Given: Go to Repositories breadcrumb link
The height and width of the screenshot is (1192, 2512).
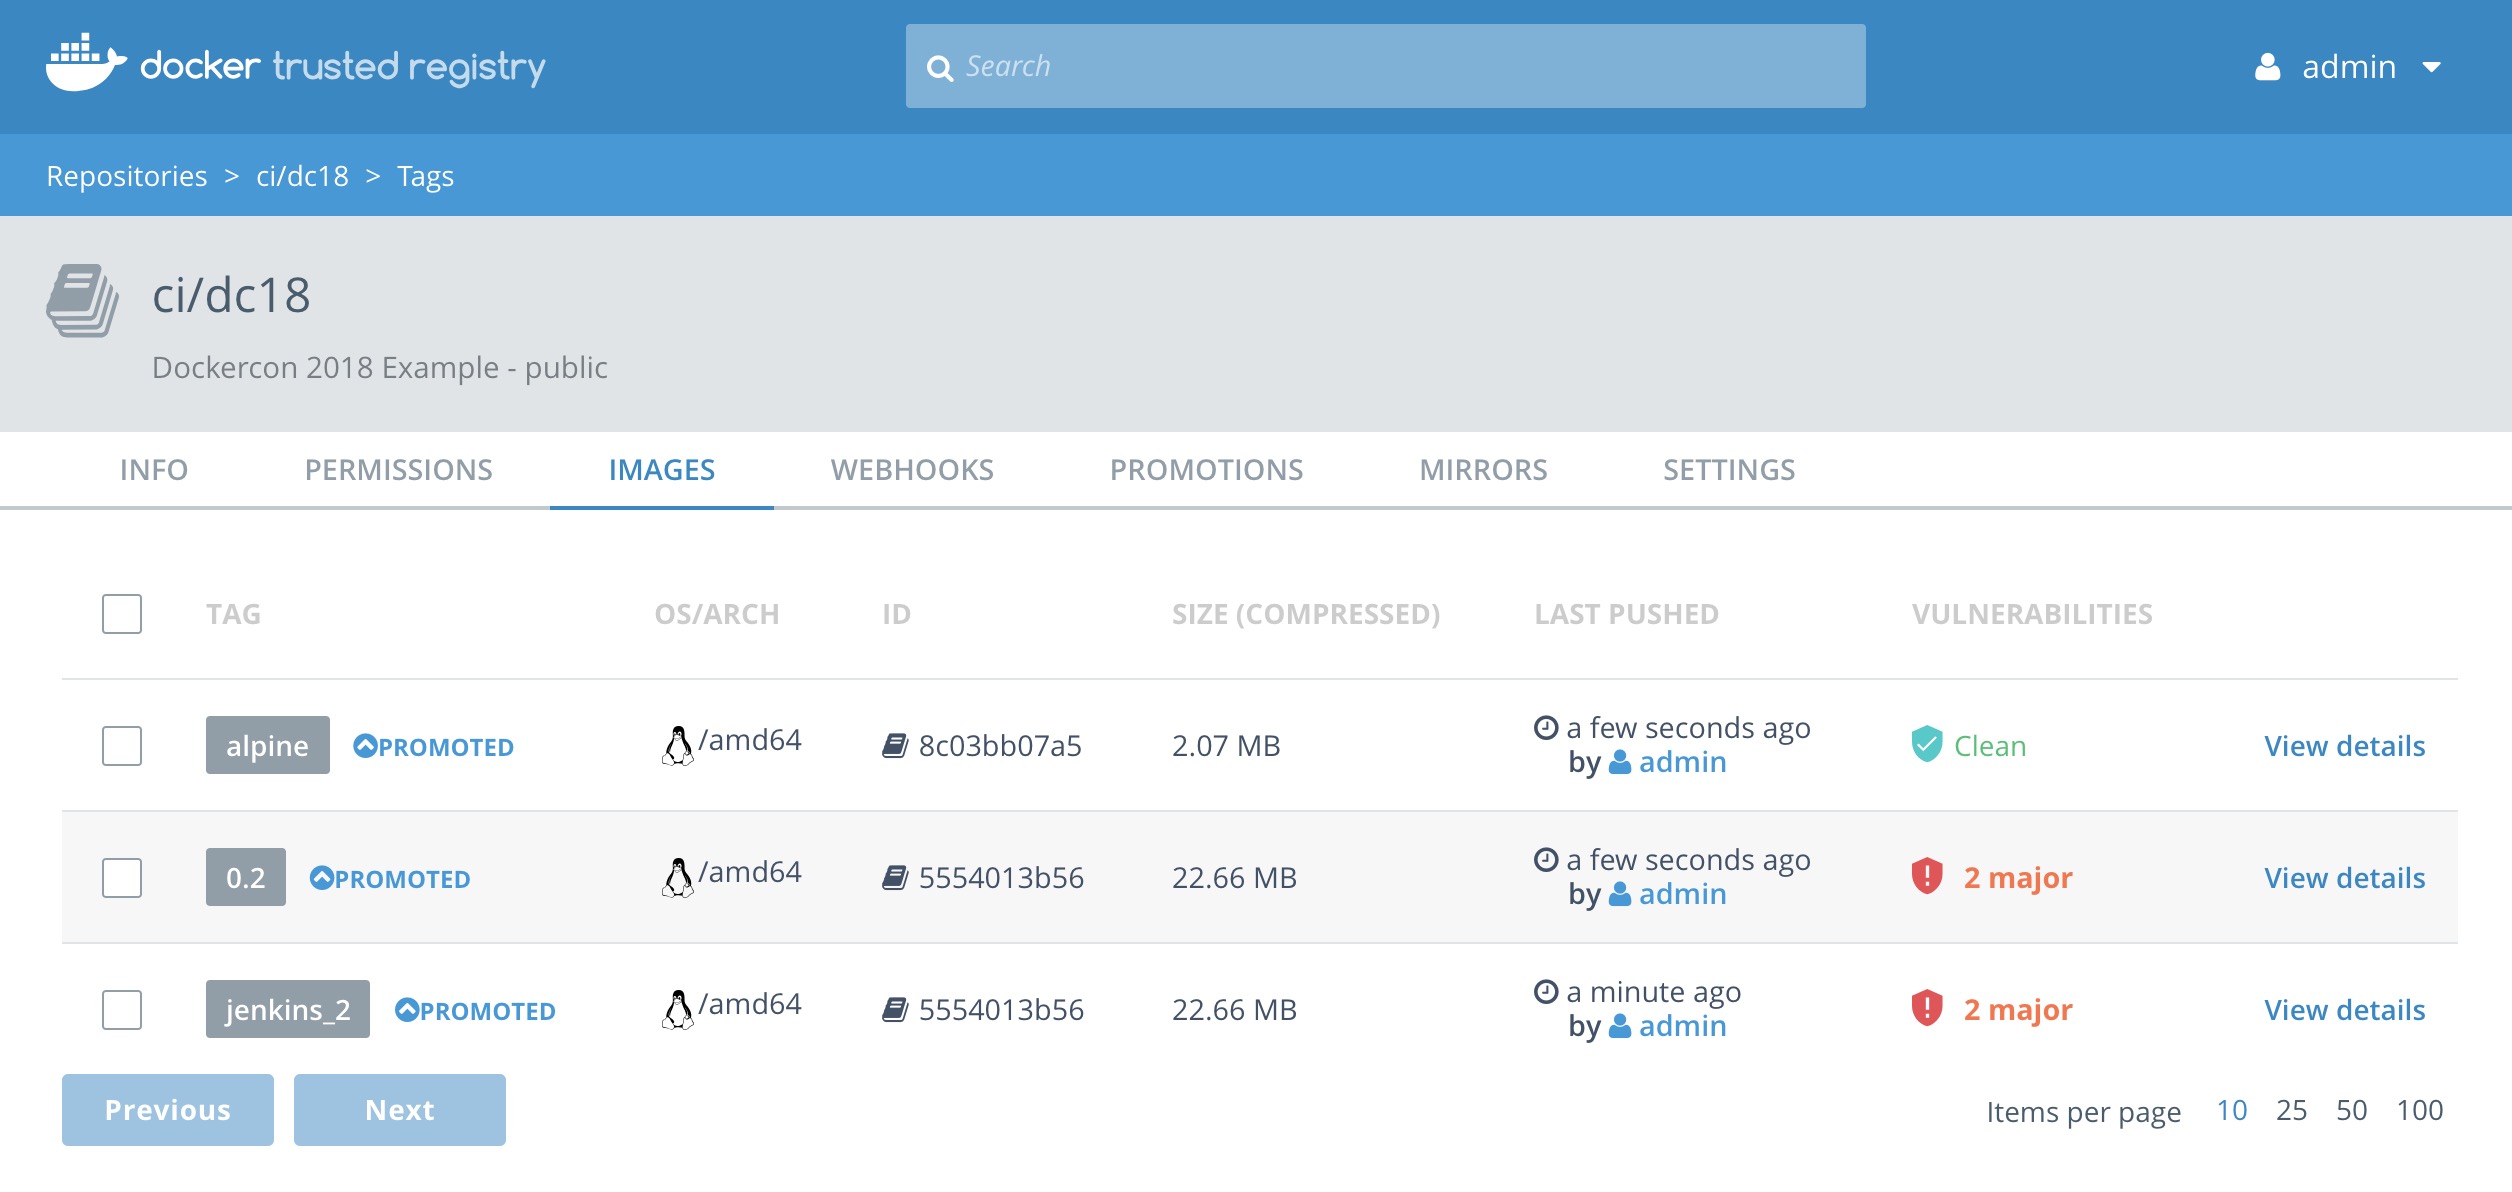Looking at the screenshot, I should (127, 176).
